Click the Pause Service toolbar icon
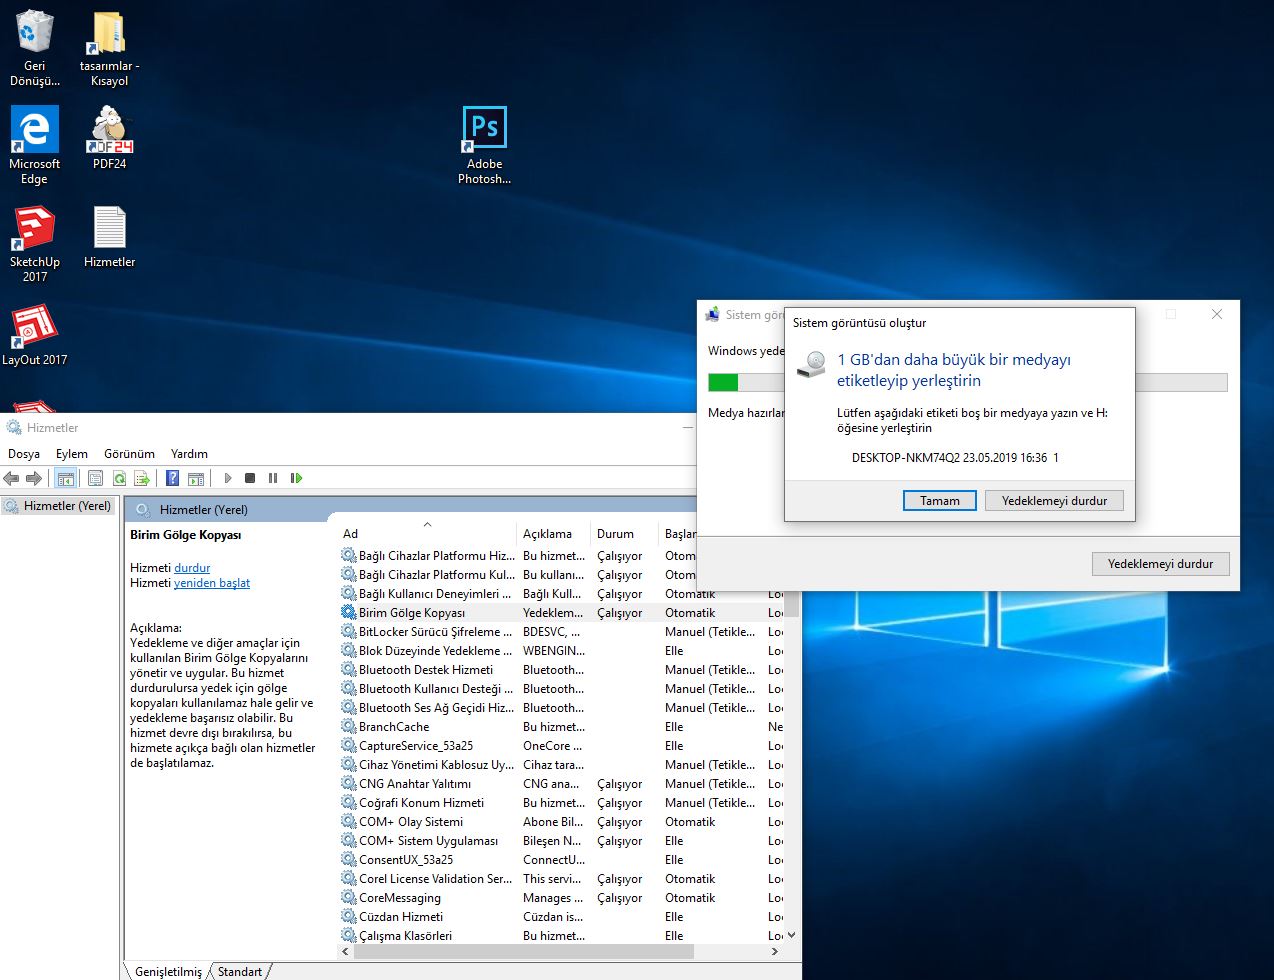Screen dimensions: 1274x980 tap(273, 478)
